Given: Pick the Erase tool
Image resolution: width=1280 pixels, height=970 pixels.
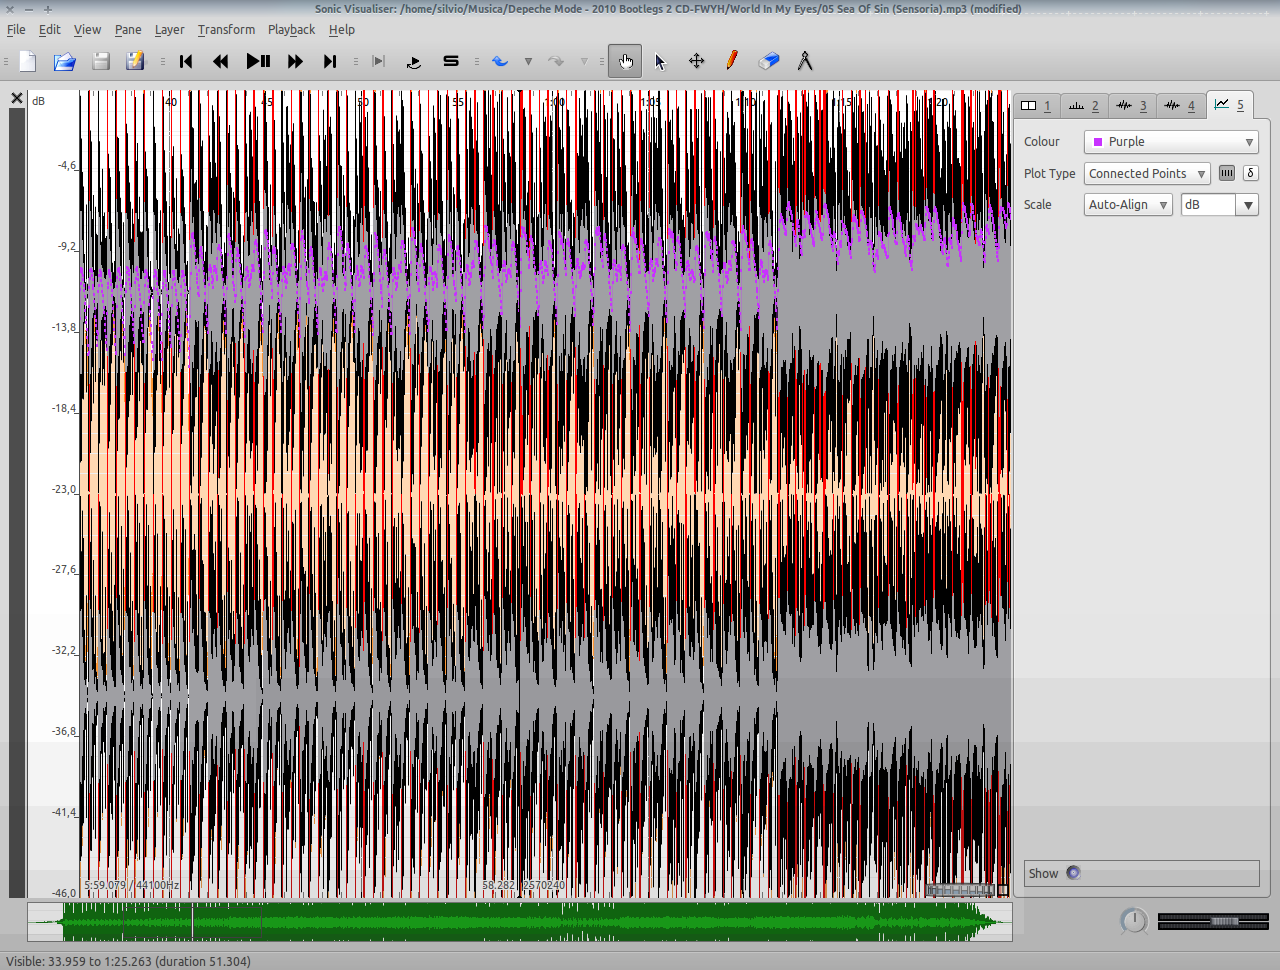Looking at the screenshot, I should [768, 61].
